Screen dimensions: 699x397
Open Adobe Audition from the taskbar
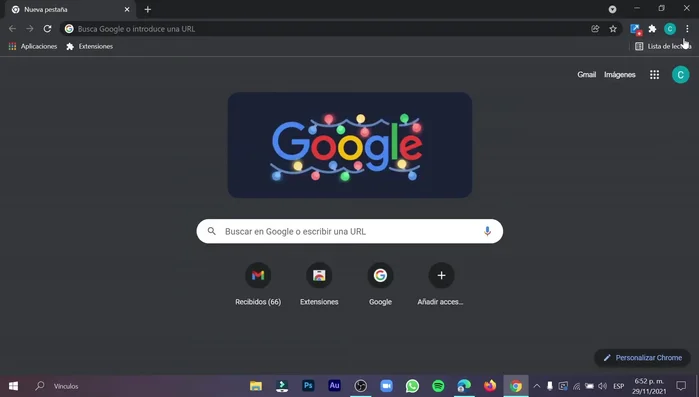point(334,385)
